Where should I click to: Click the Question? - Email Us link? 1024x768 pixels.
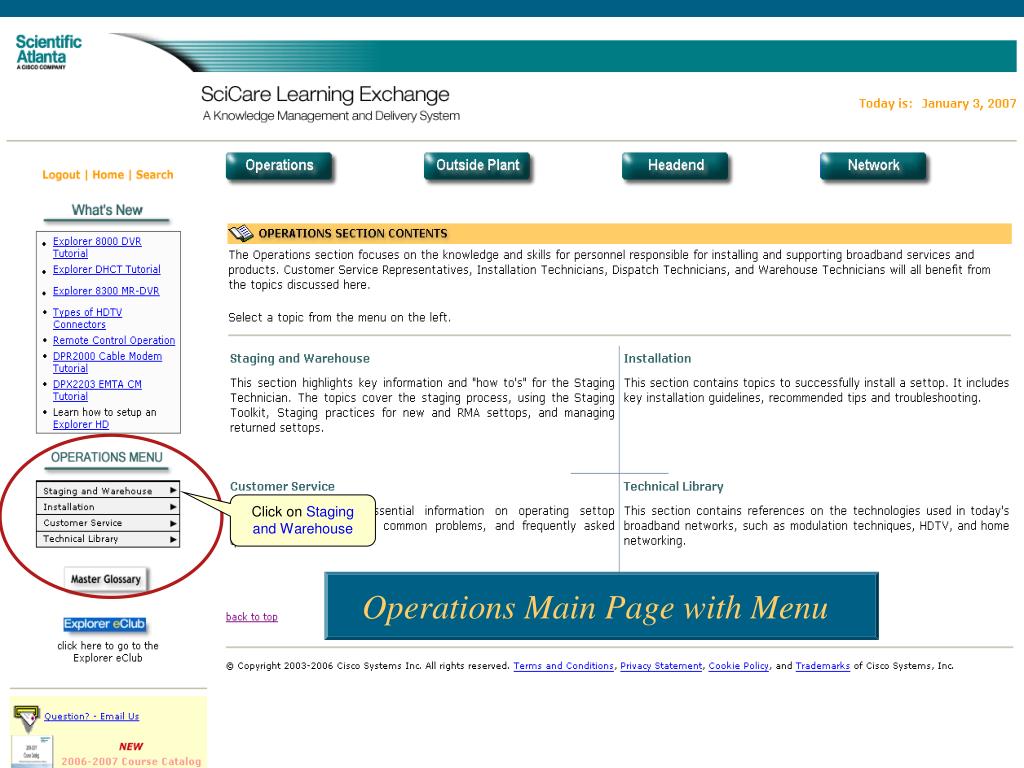tap(91, 716)
